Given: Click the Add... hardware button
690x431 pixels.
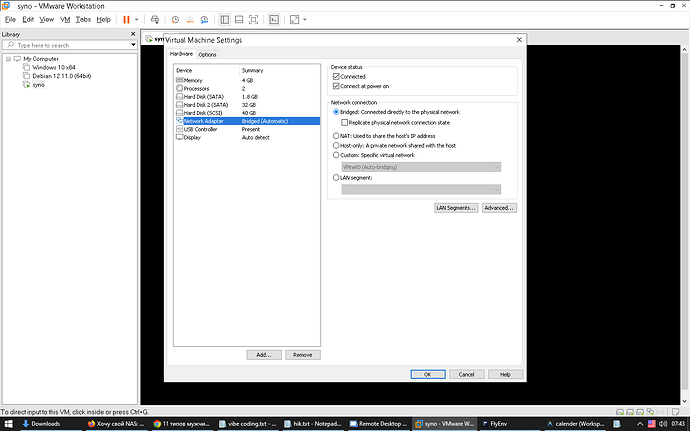Looking at the screenshot, I should [264, 355].
